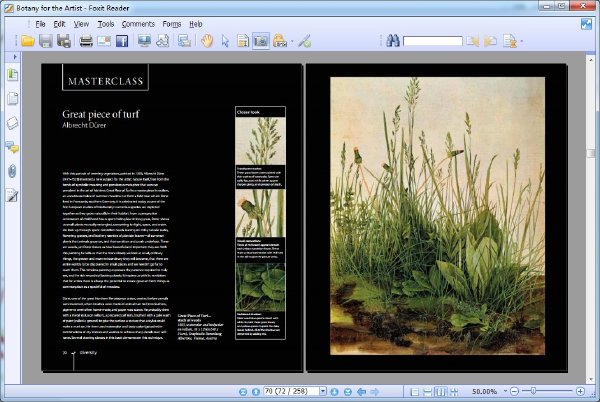Click the overlapping windows toolbar icon
Viewport: 600px width, 402px height.
pyautogui.click(x=184, y=41)
